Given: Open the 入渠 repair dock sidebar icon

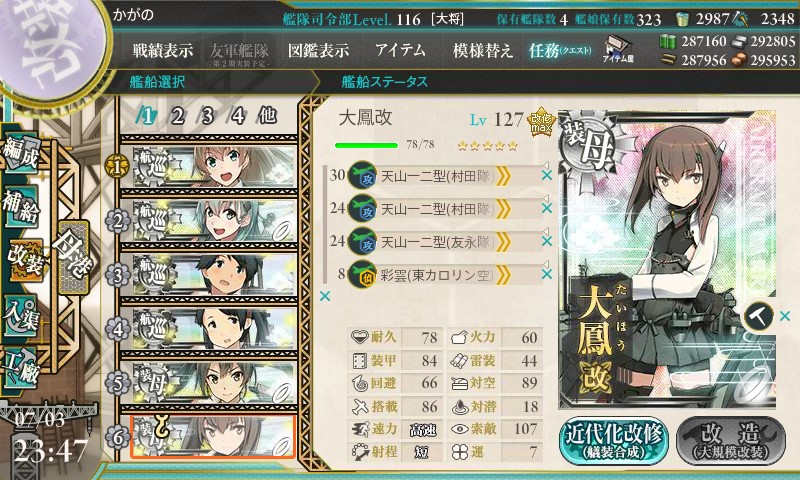Looking at the screenshot, I should pyautogui.click(x=21, y=316).
